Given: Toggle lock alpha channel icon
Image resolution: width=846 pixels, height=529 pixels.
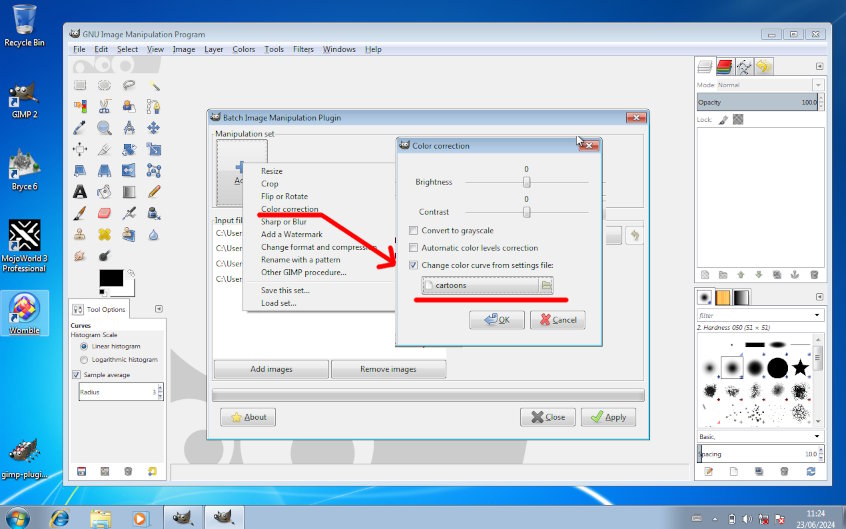Looking at the screenshot, I should pos(738,120).
